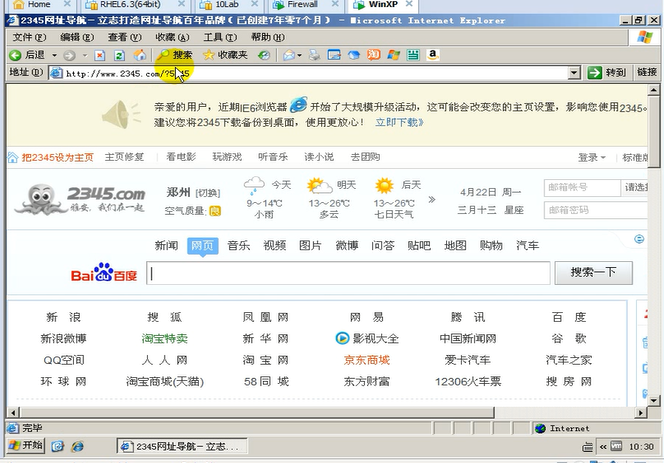Viewport: 664px width, 463px height.
Task: Click the horizontal scrollbar right arrow
Action: coord(641,412)
